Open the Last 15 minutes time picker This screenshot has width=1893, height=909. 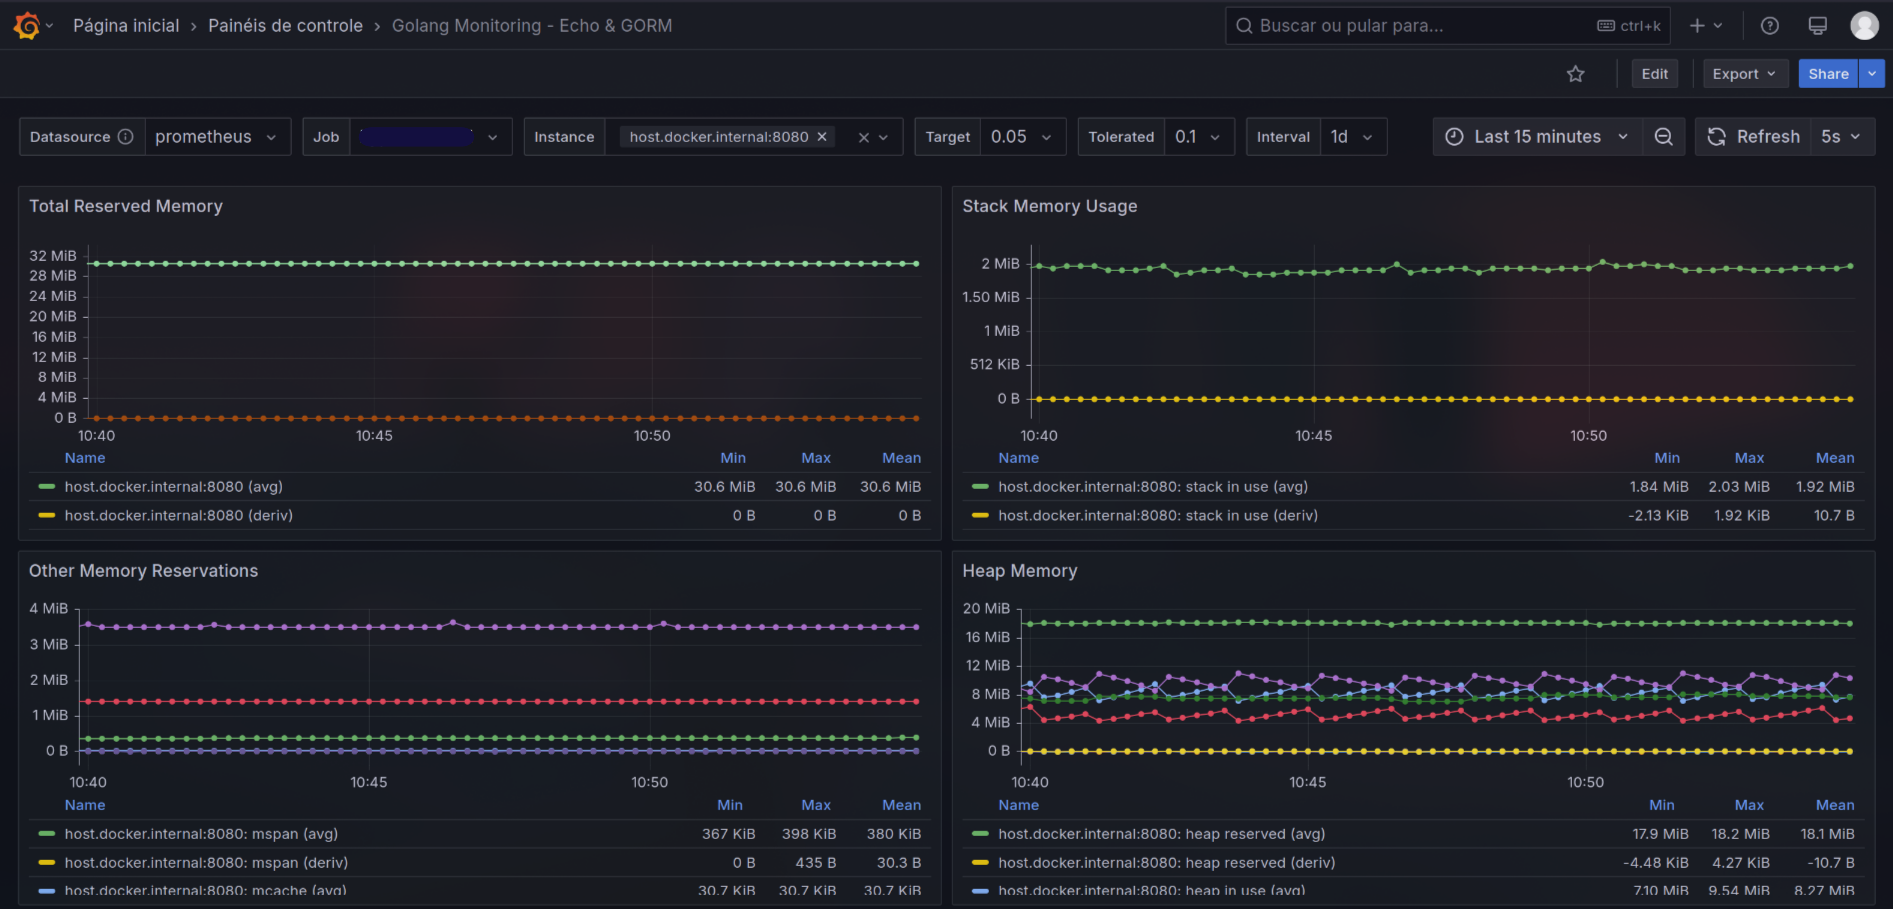[x=1537, y=137]
